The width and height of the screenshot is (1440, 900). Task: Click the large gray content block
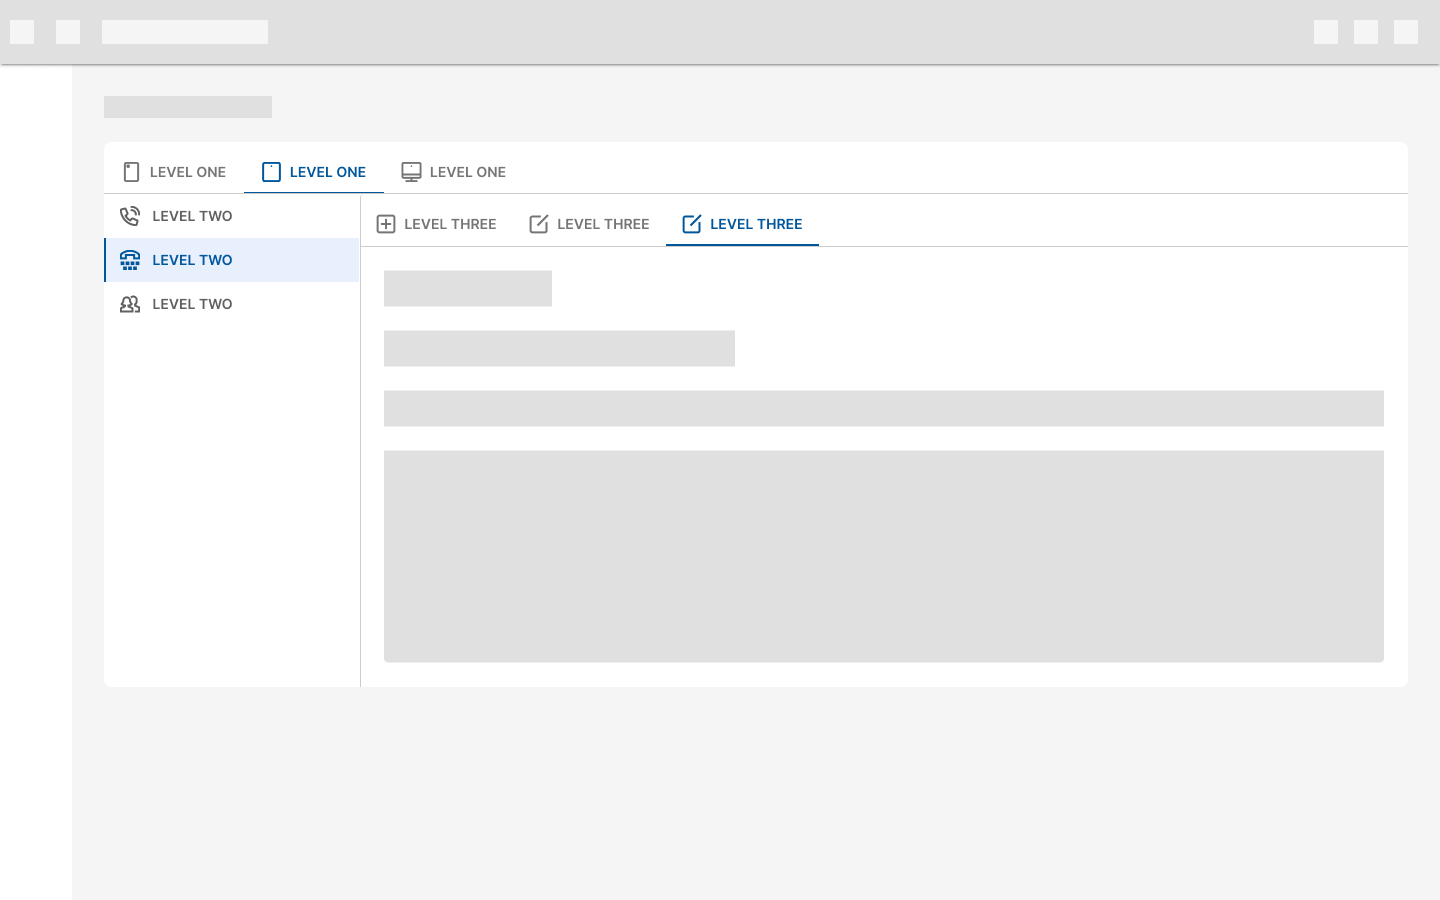point(883,556)
